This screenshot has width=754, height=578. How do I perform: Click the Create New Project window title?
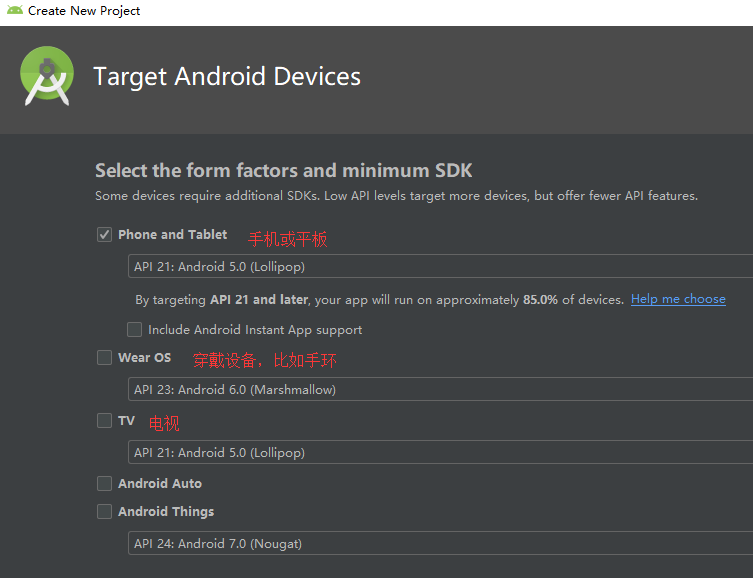pos(84,11)
